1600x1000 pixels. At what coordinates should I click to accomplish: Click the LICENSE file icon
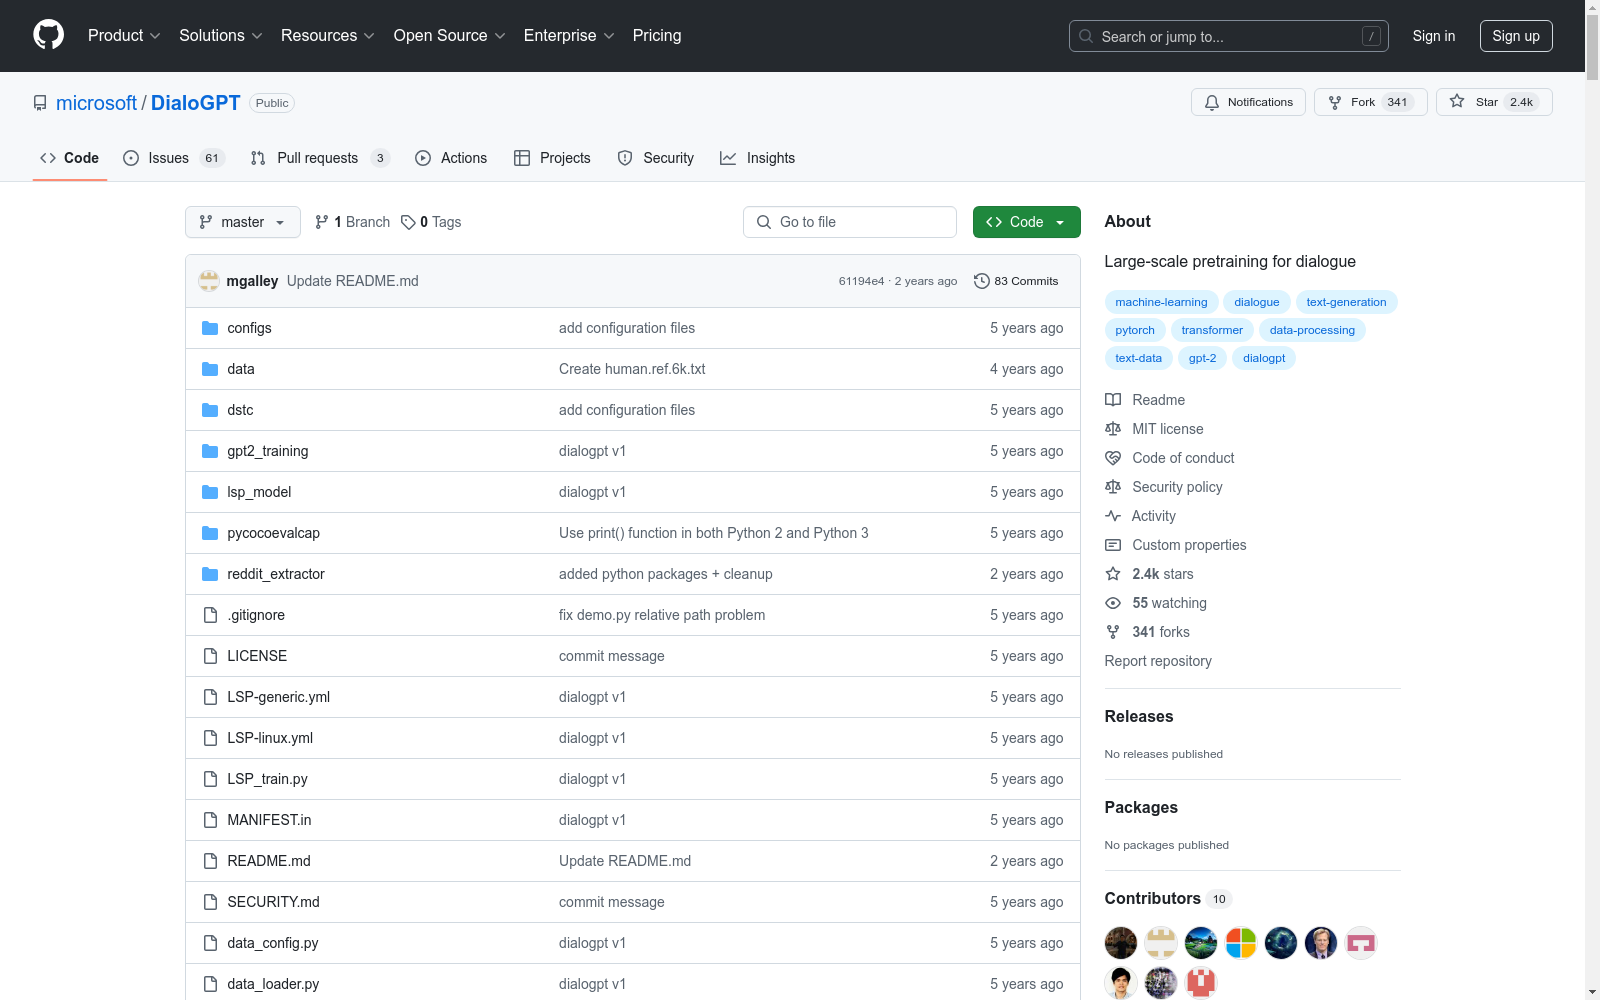(210, 656)
